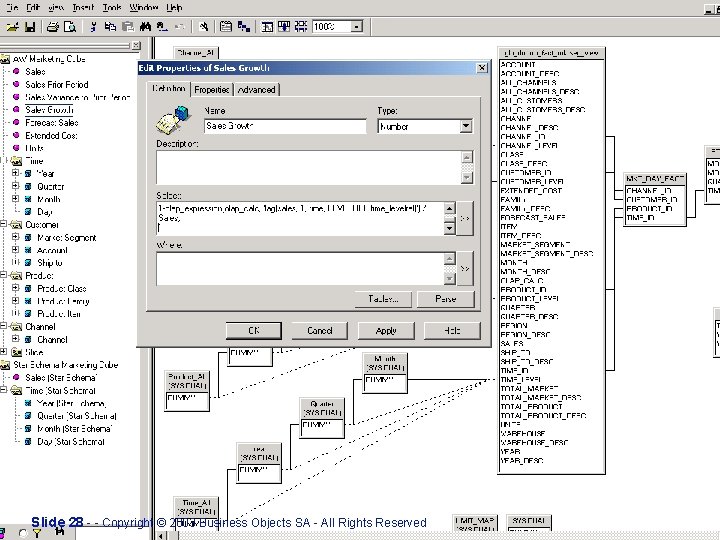Viewport: 720px width, 540px height.
Task: Open the Type dropdown in the dialog
Action: pyautogui.click(x=466, y=126)
